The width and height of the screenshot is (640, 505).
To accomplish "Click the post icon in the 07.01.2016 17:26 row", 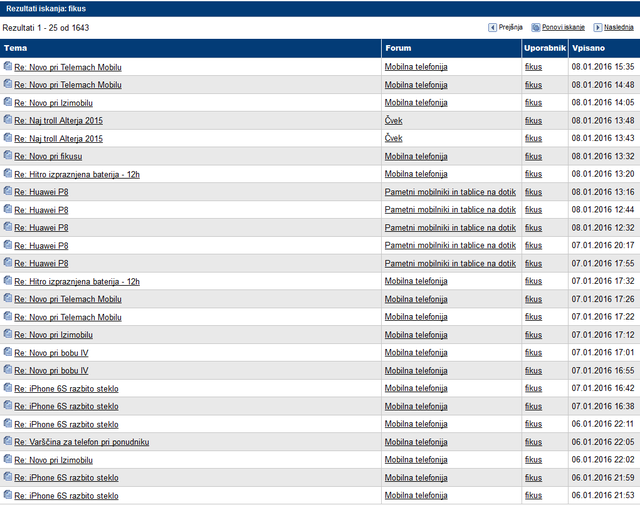I will point(8,298).
